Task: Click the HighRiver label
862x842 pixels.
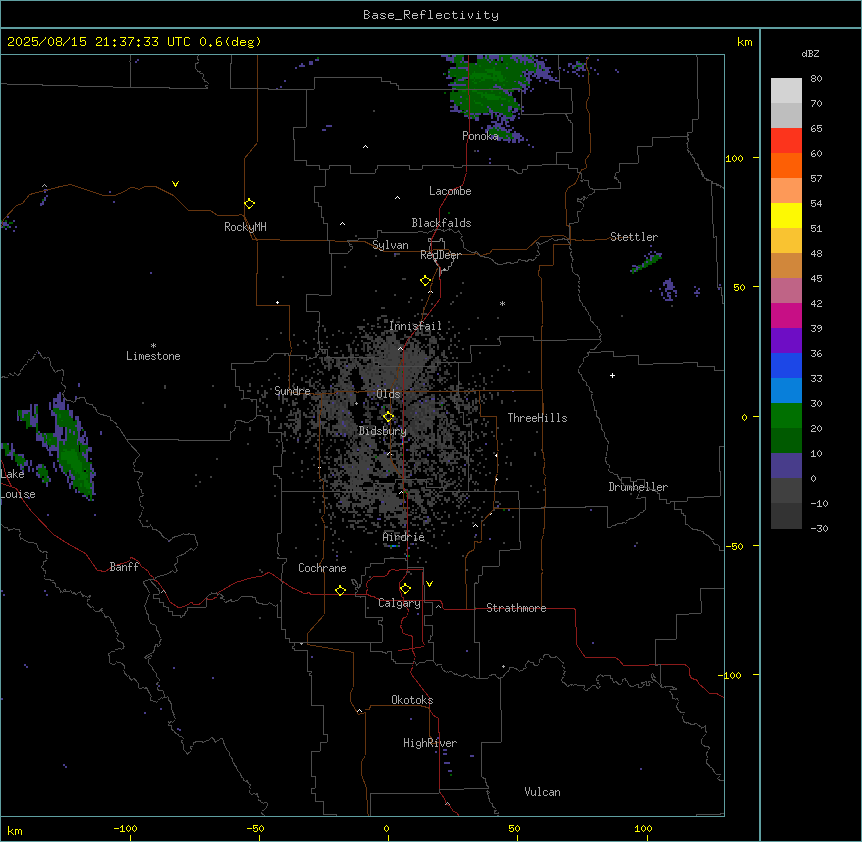Action: click(430, 743)
